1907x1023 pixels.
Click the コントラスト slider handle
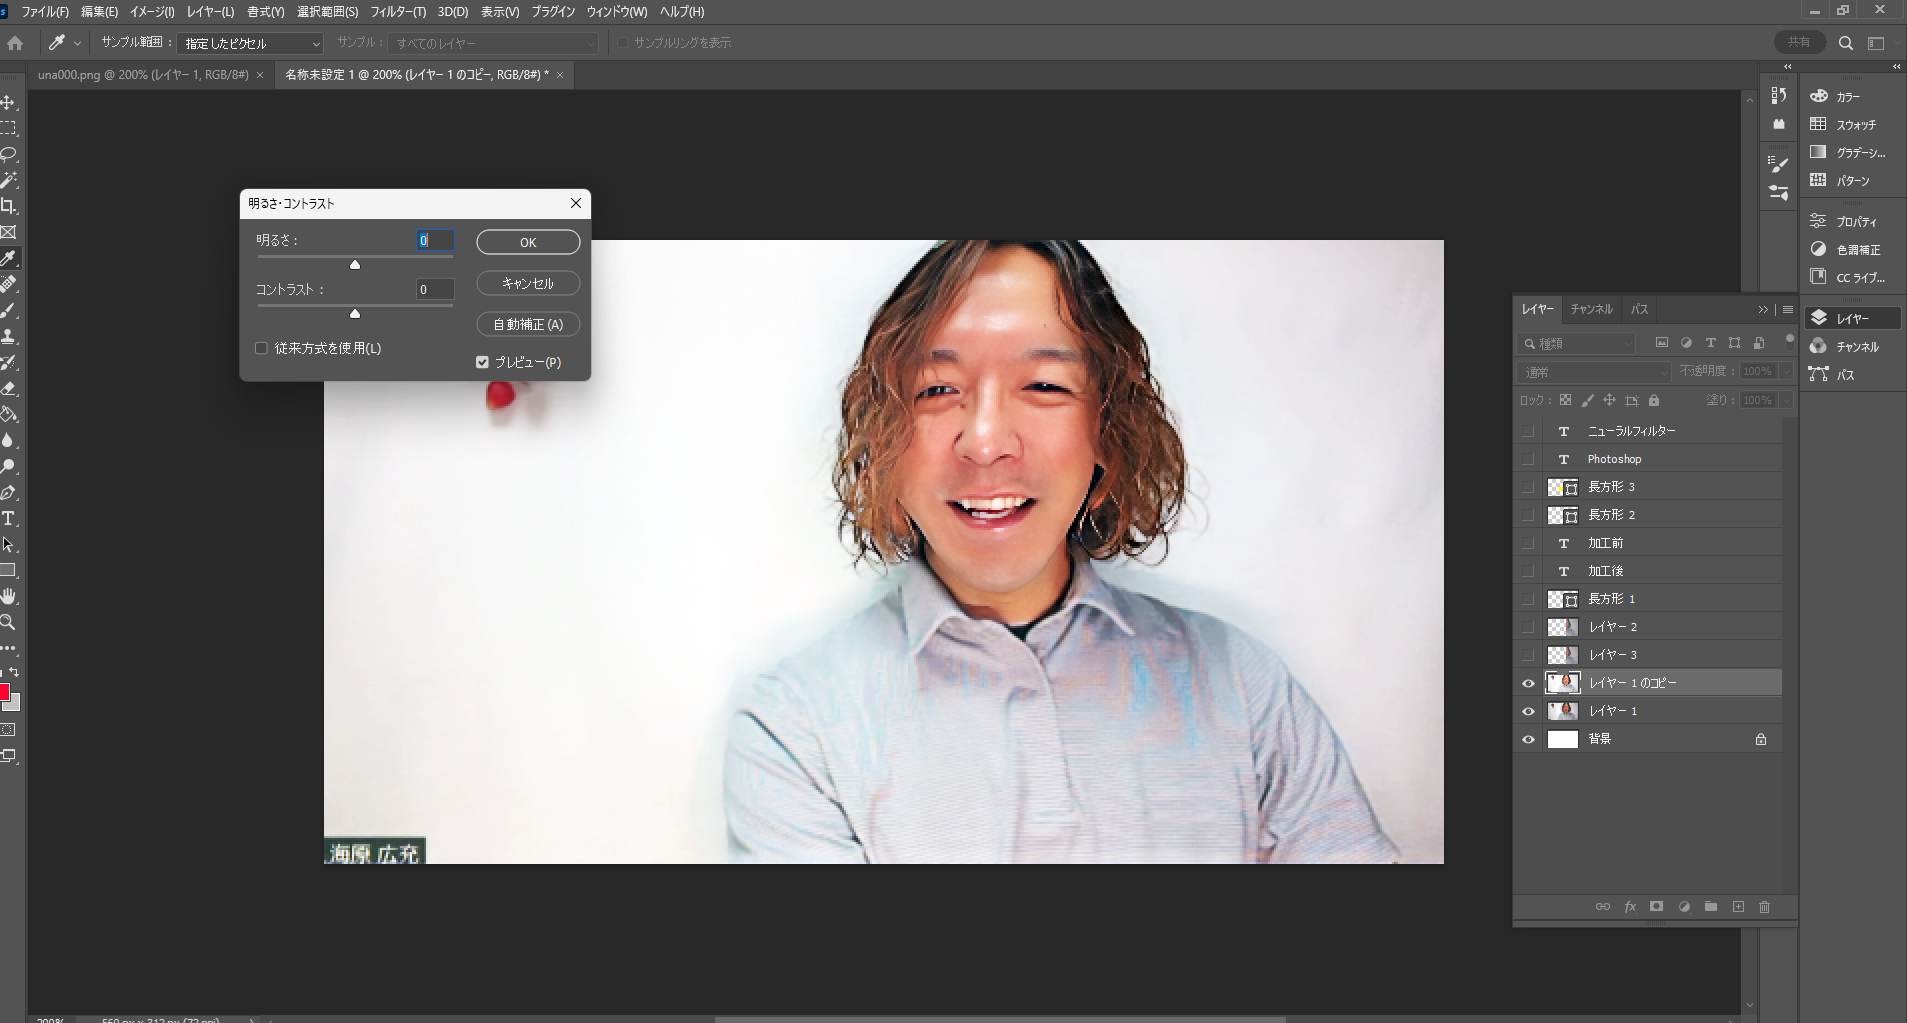tap(355, 313)
